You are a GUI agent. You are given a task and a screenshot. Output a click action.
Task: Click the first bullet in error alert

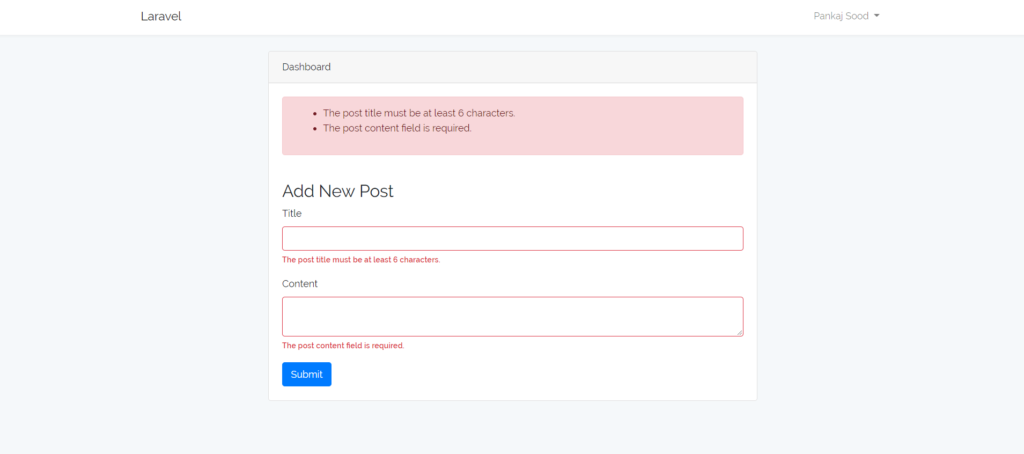(x=315, y=114)
